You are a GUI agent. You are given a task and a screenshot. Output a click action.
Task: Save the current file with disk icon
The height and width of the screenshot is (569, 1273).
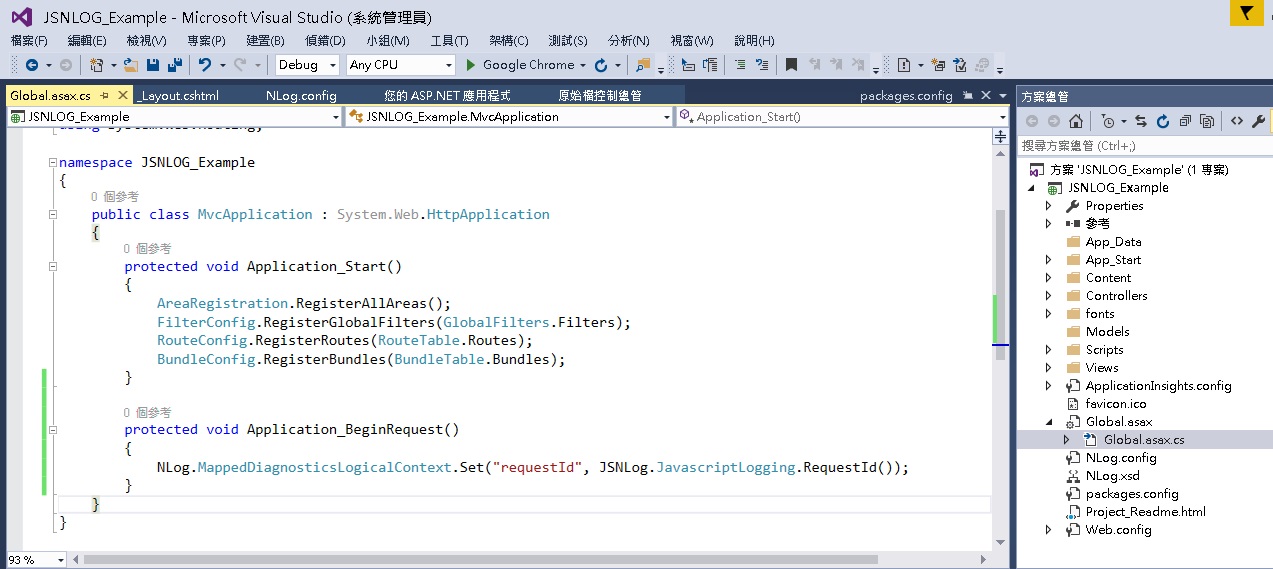(x=153, y=65)
